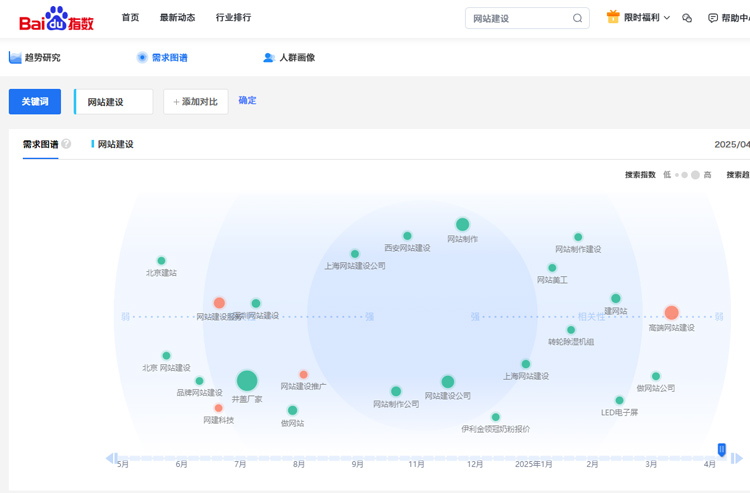Click the 网站建设 keyword input field
Screen dimensions: 750x493
click(115, 102)
